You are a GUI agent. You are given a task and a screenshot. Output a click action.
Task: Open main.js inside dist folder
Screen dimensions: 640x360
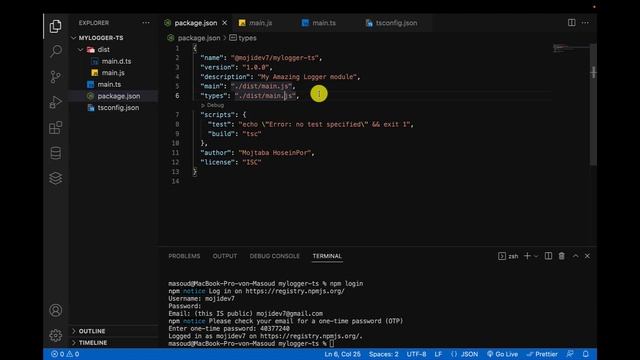point(113,73)
